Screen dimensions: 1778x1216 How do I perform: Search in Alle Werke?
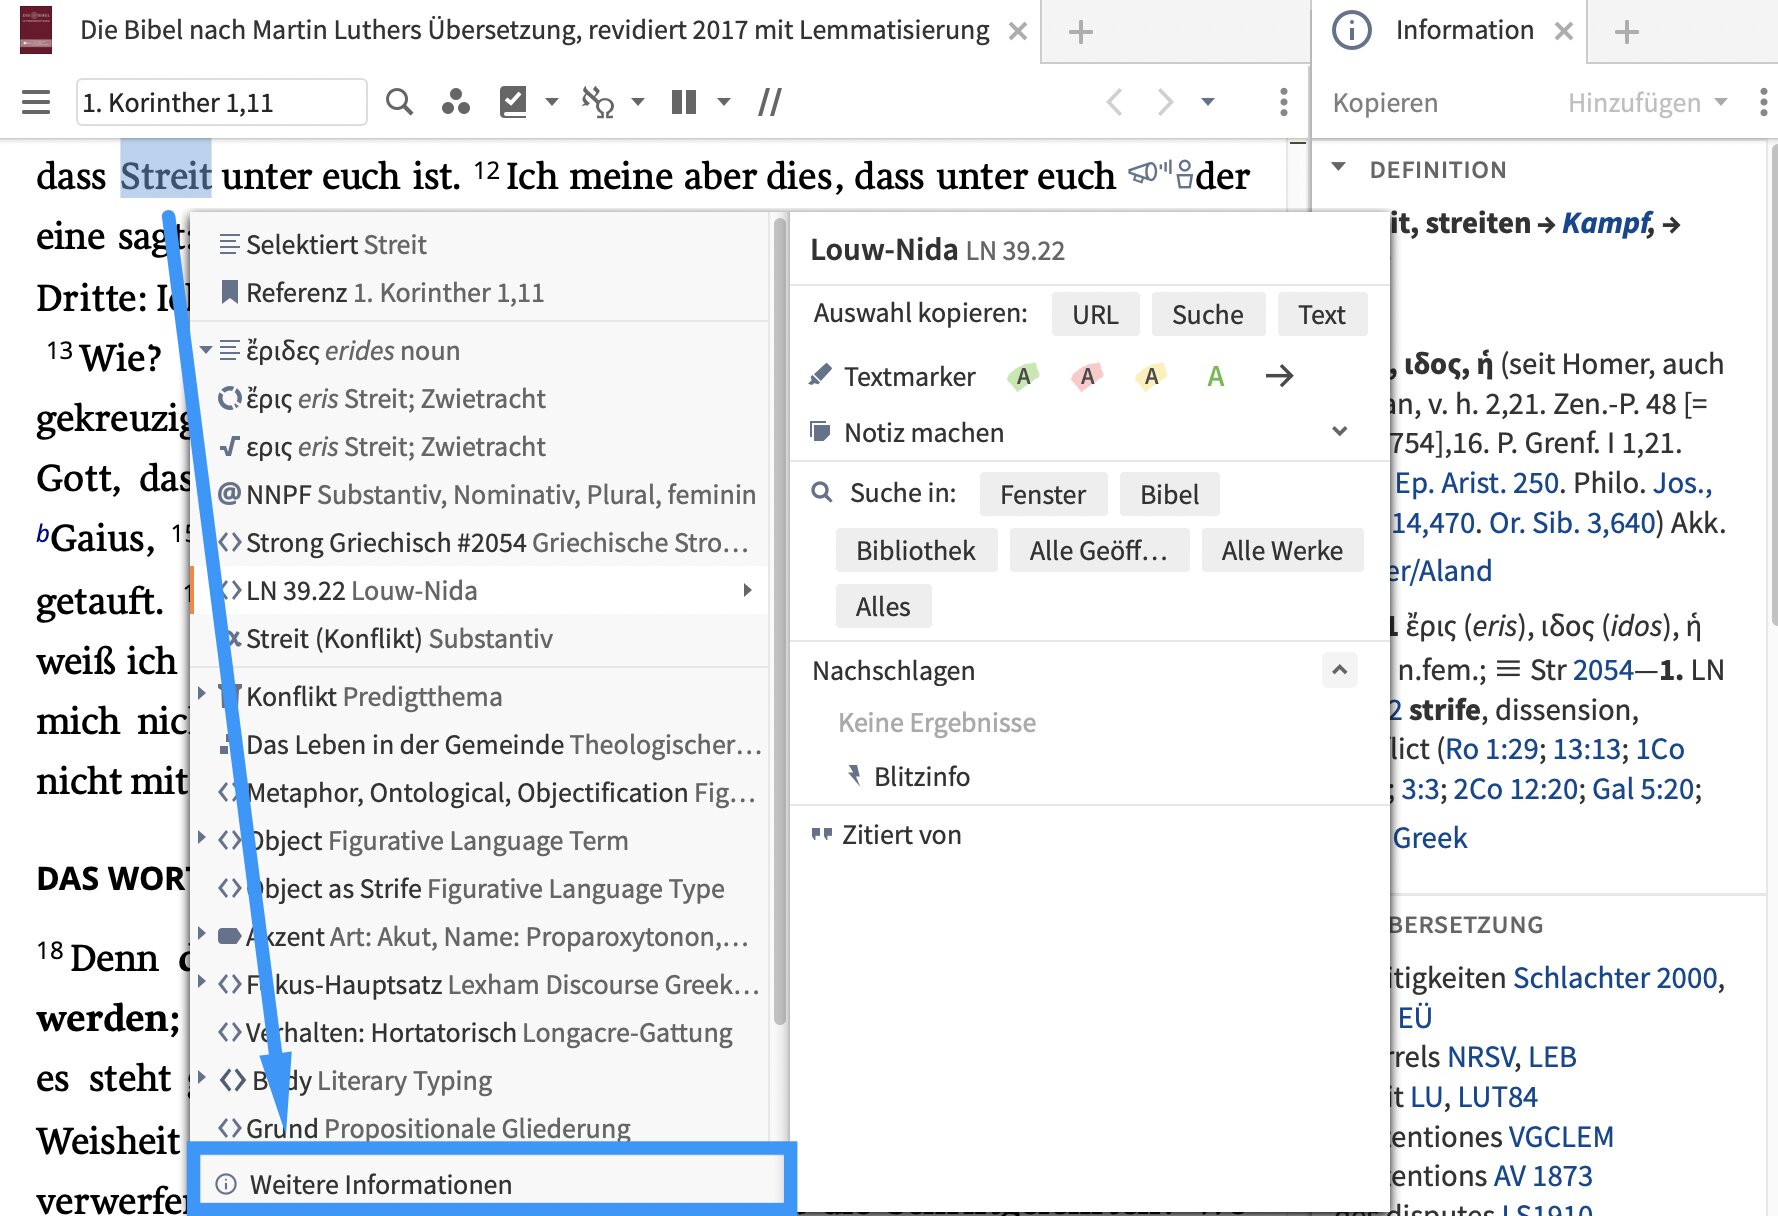click(x=1281, y=550)
